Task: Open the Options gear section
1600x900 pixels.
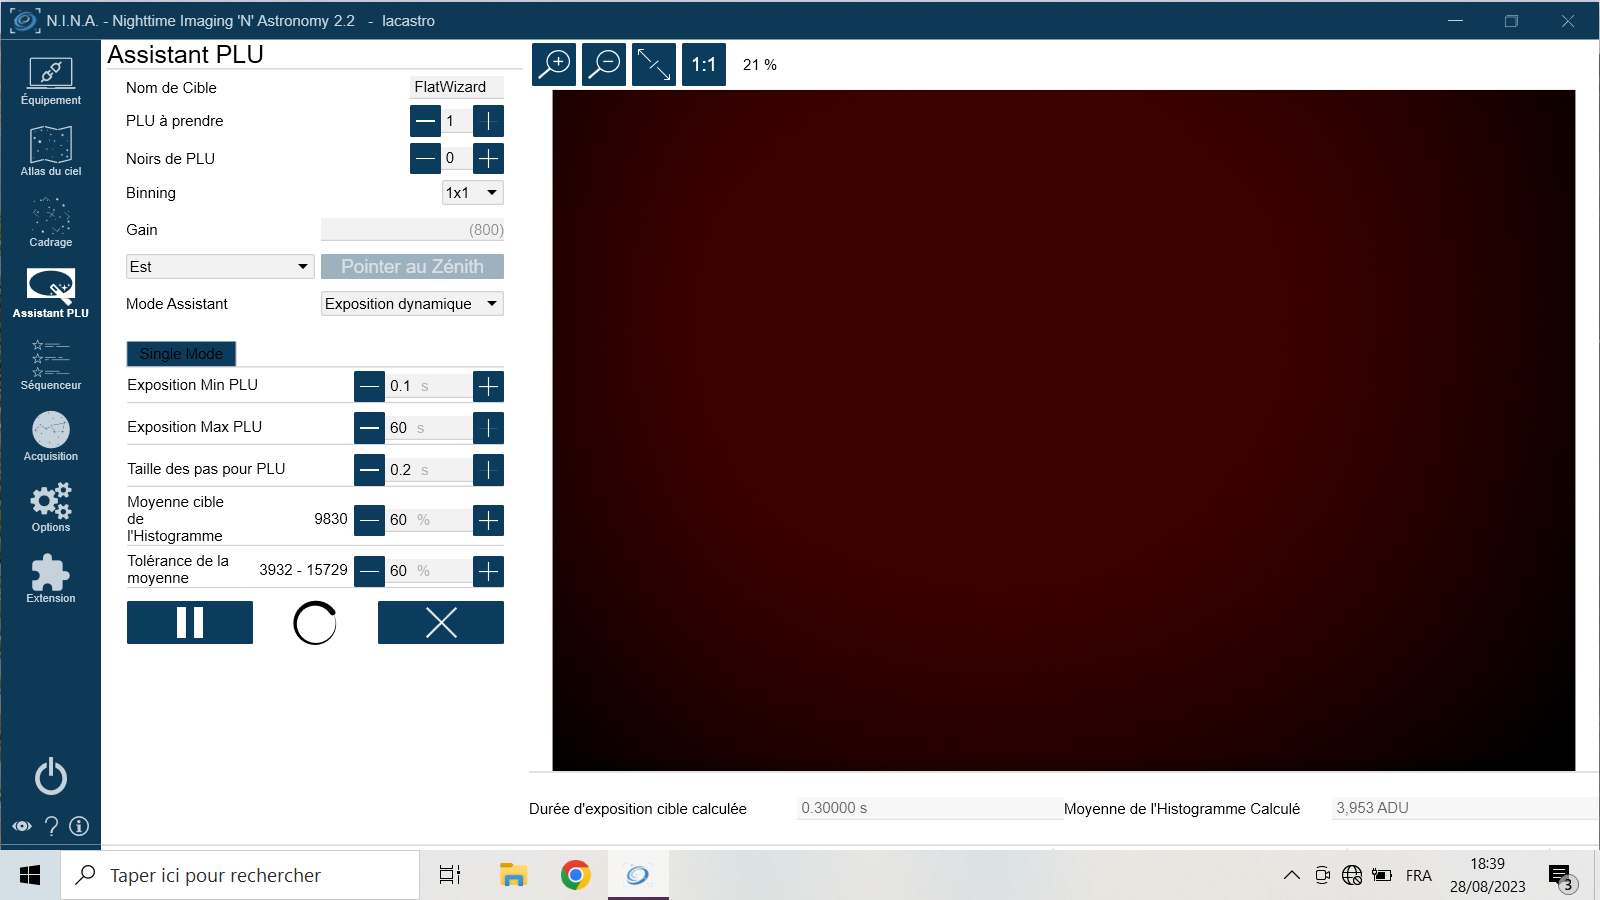Action: [51, 507]
